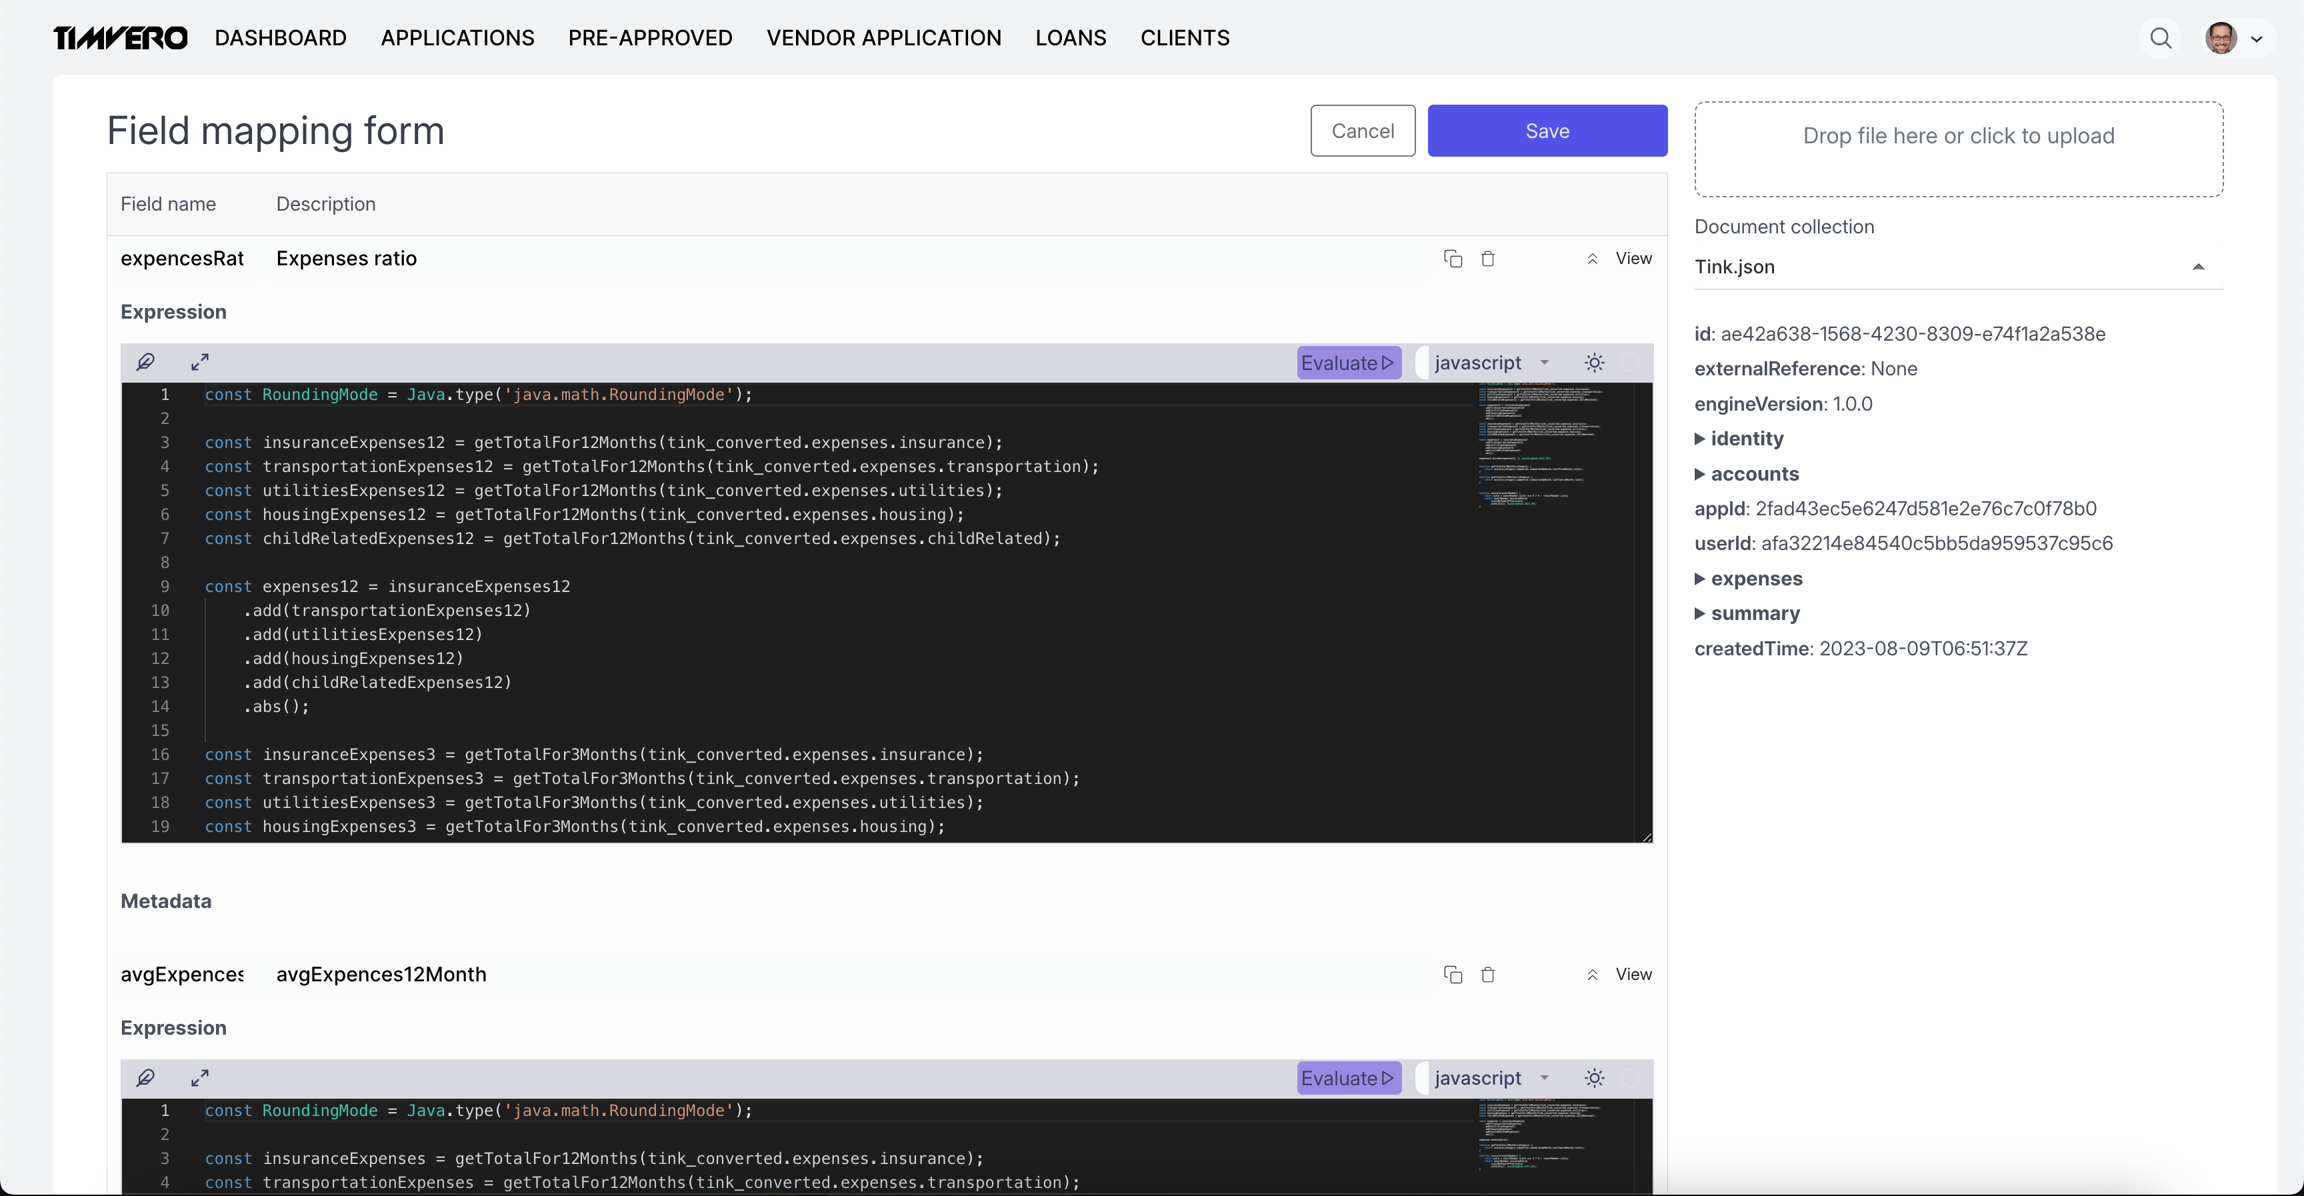Click the feather format icon in first expression editor
The height and width of the screenshot is (1196, 2304).
point(146,362)
